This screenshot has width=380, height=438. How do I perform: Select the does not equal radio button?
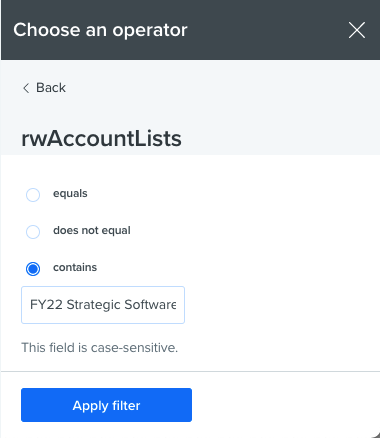[33, 232]
